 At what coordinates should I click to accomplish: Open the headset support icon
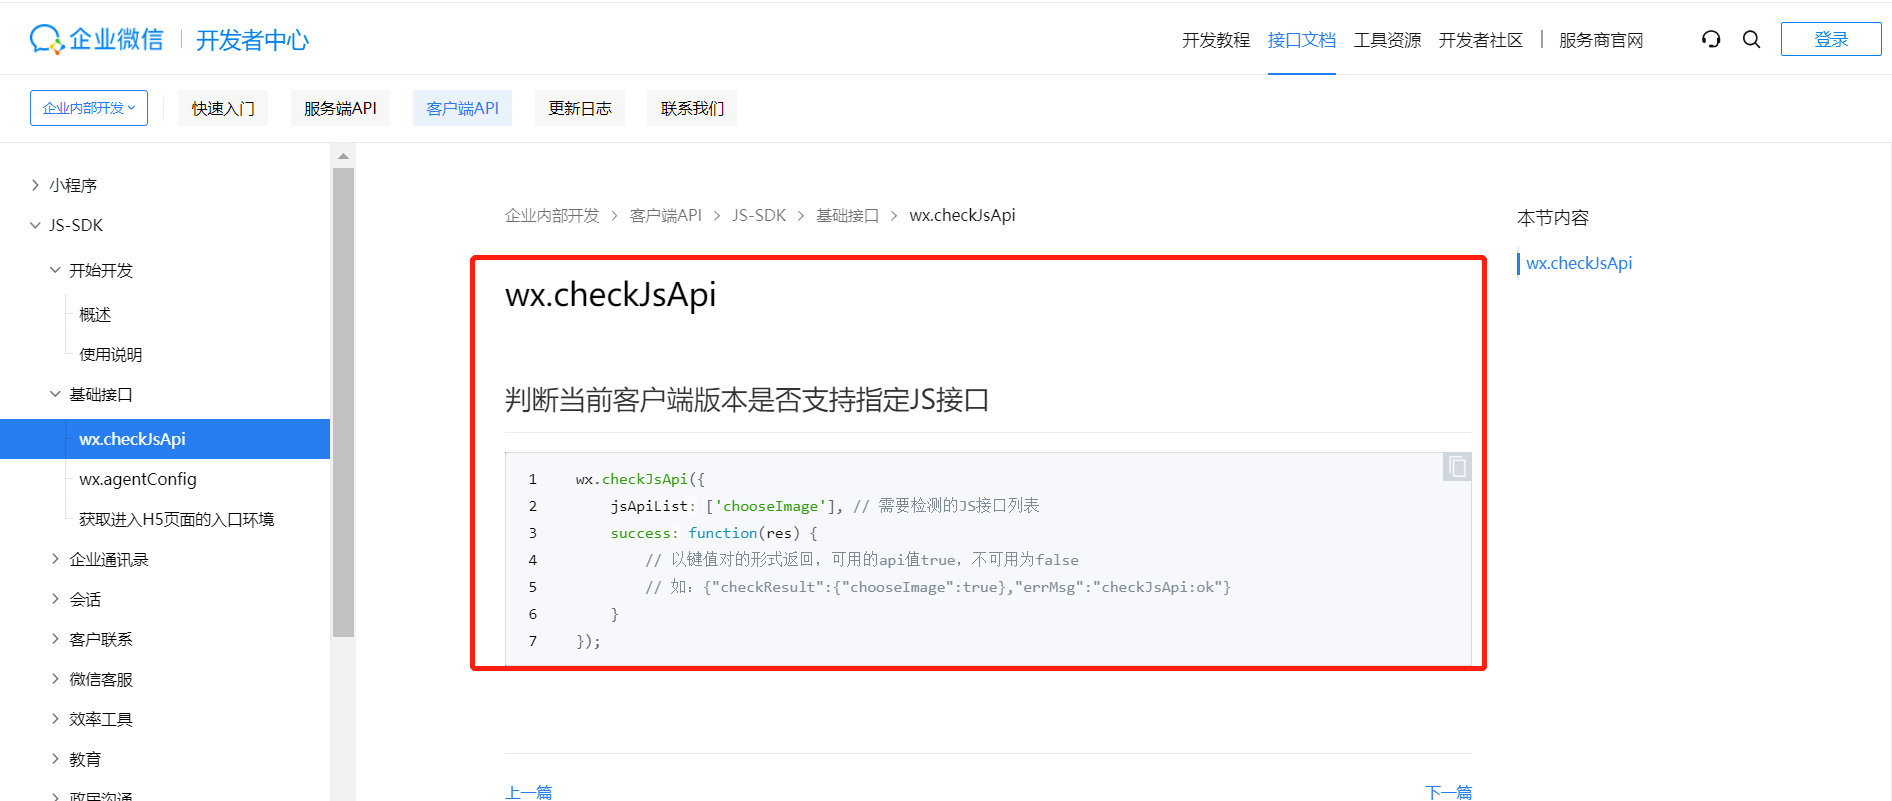[1711, 39]
